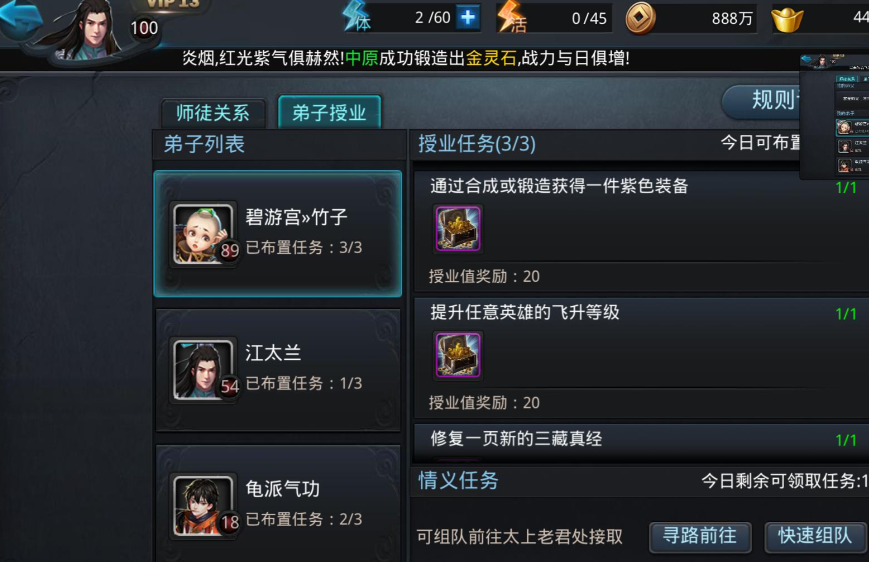Click the 快速组队 button
Screen dimensions: 869x562
click(815, 536)
